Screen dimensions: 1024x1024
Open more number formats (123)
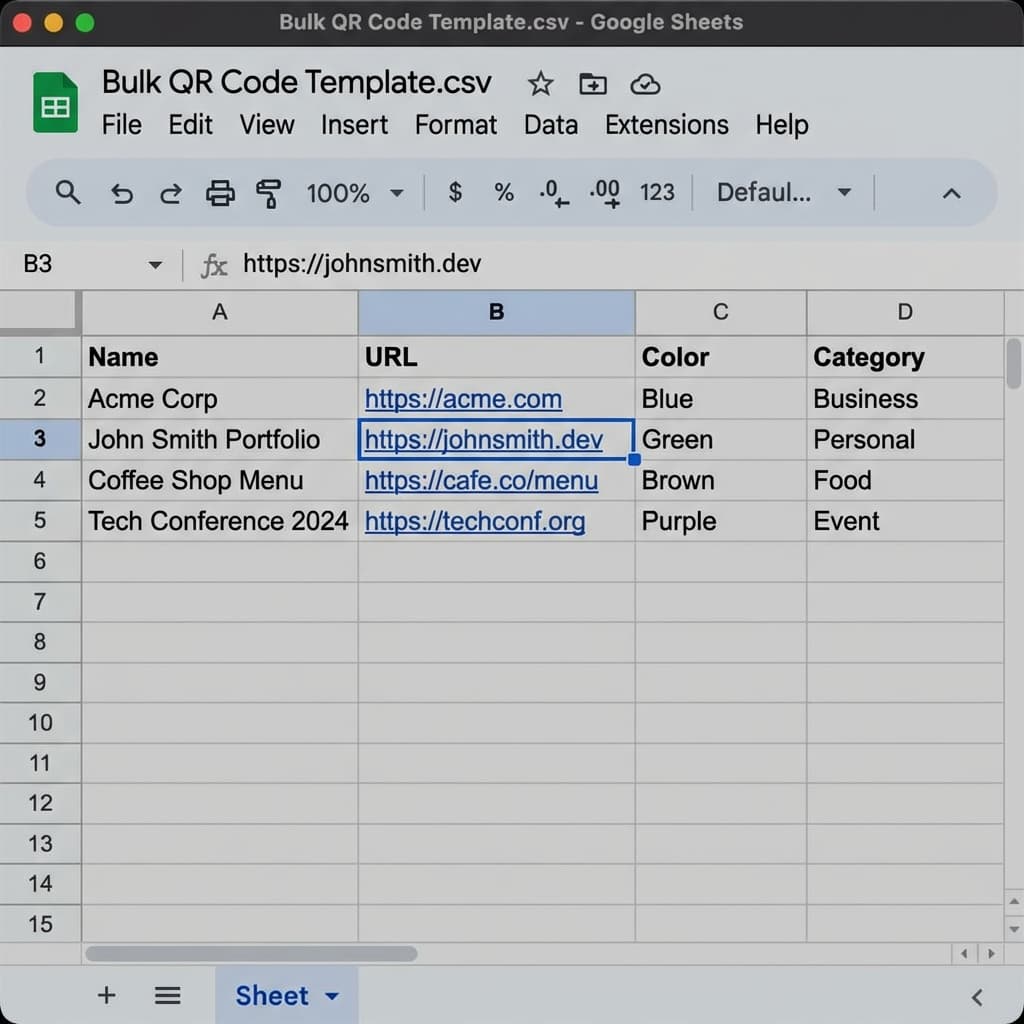657,193
